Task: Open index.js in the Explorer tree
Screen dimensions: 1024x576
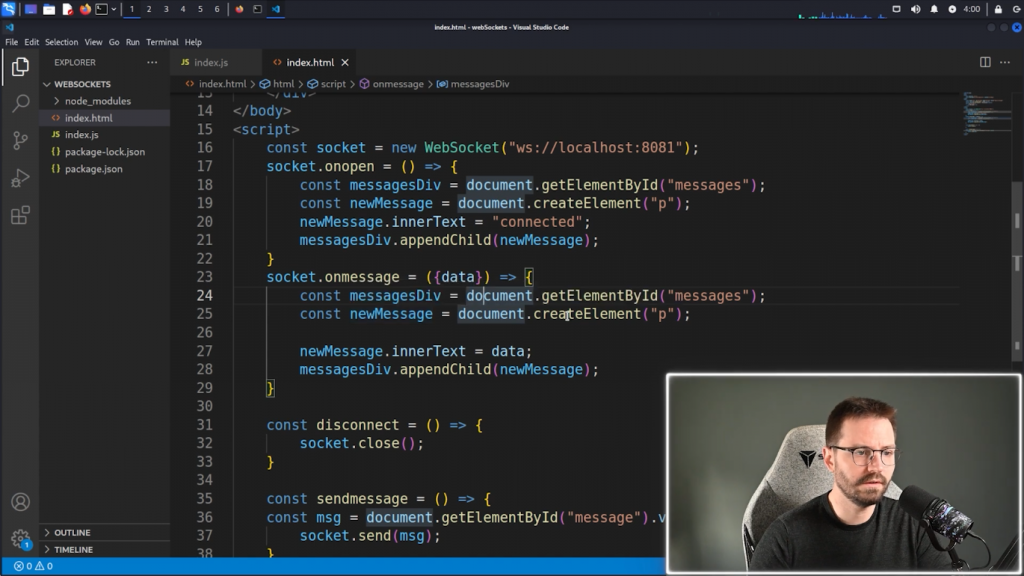Action: tap(82, 135)
